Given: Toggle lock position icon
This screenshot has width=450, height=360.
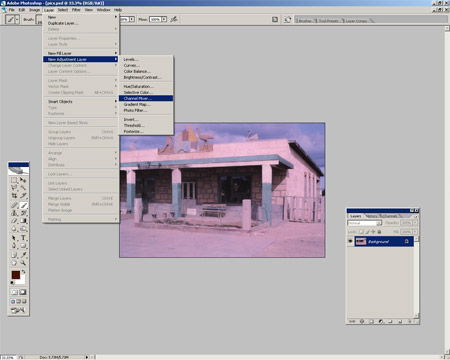Looking at the screenshot, I should coord(373,231).
